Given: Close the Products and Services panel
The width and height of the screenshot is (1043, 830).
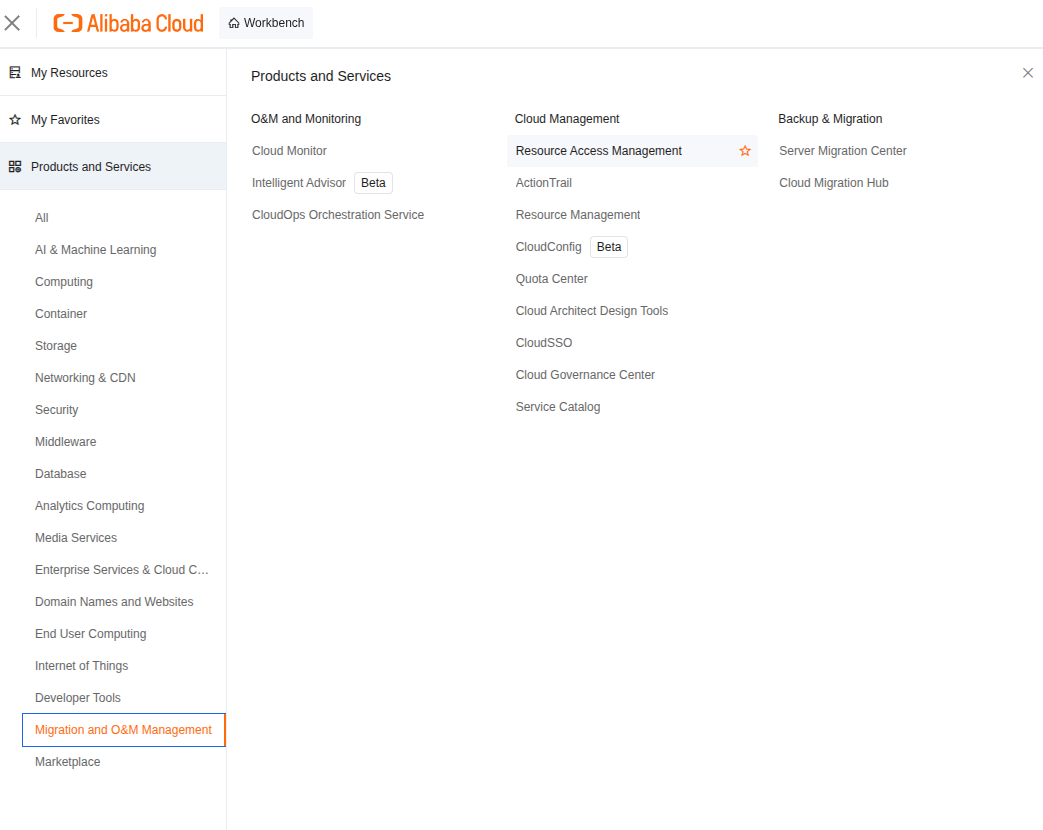Looking at the screenshot, I should tap(1028, 73).
